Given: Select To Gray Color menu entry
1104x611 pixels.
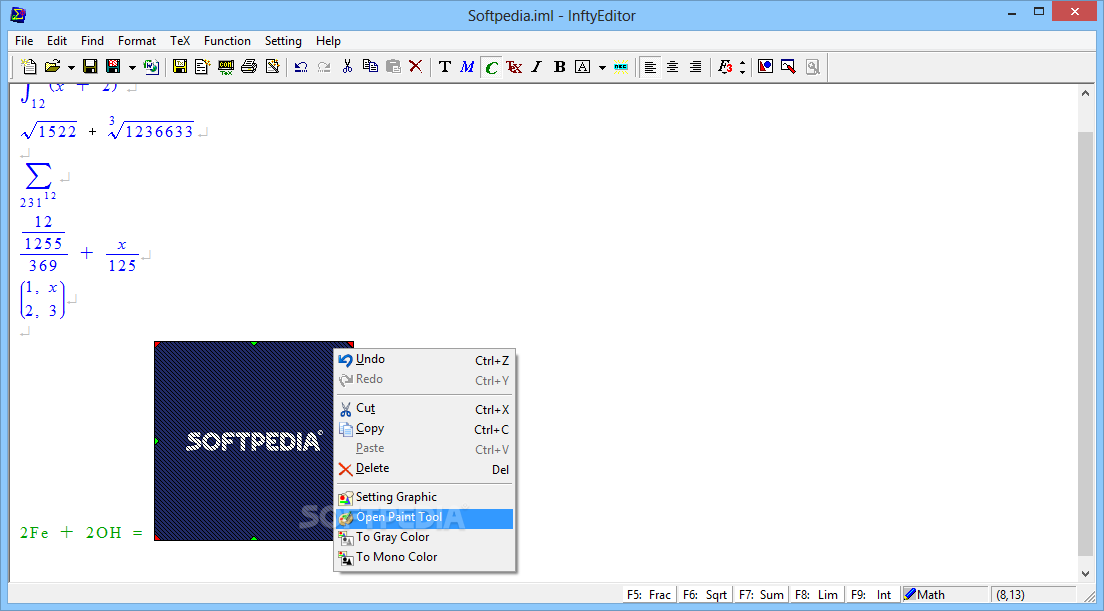Looking at the screenshot, I should [425, 538].
